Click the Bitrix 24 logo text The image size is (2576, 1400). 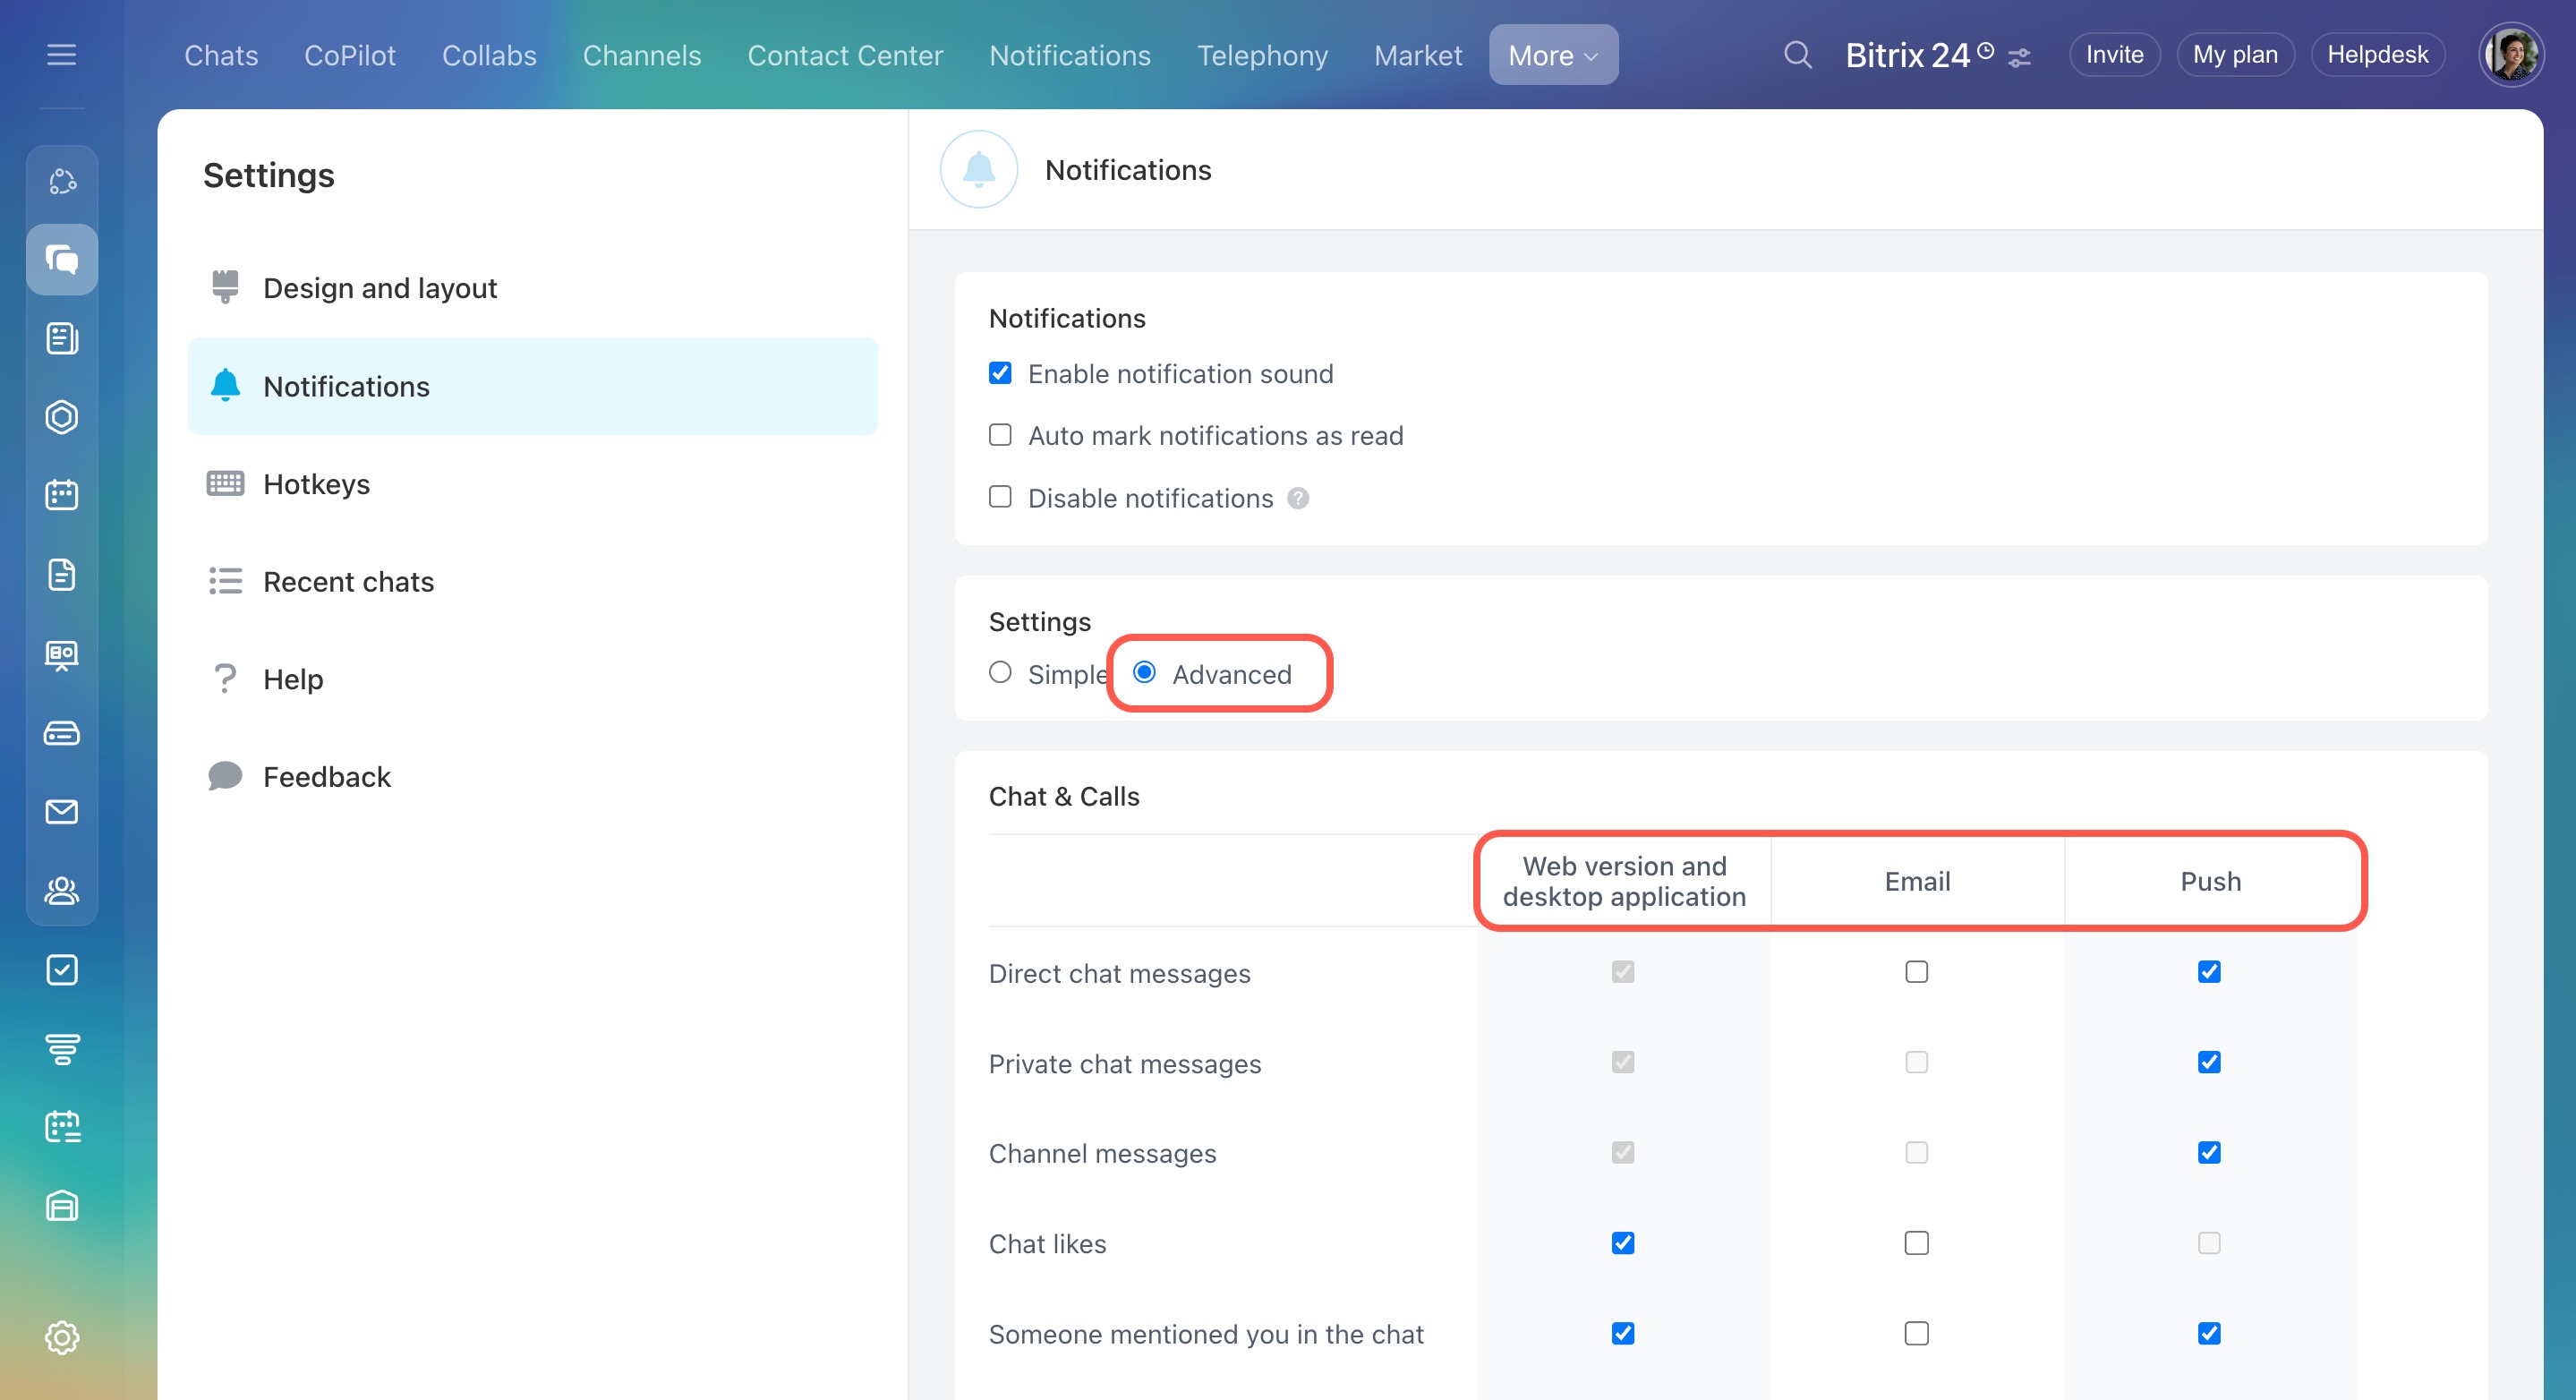[x=1907, y=55]
